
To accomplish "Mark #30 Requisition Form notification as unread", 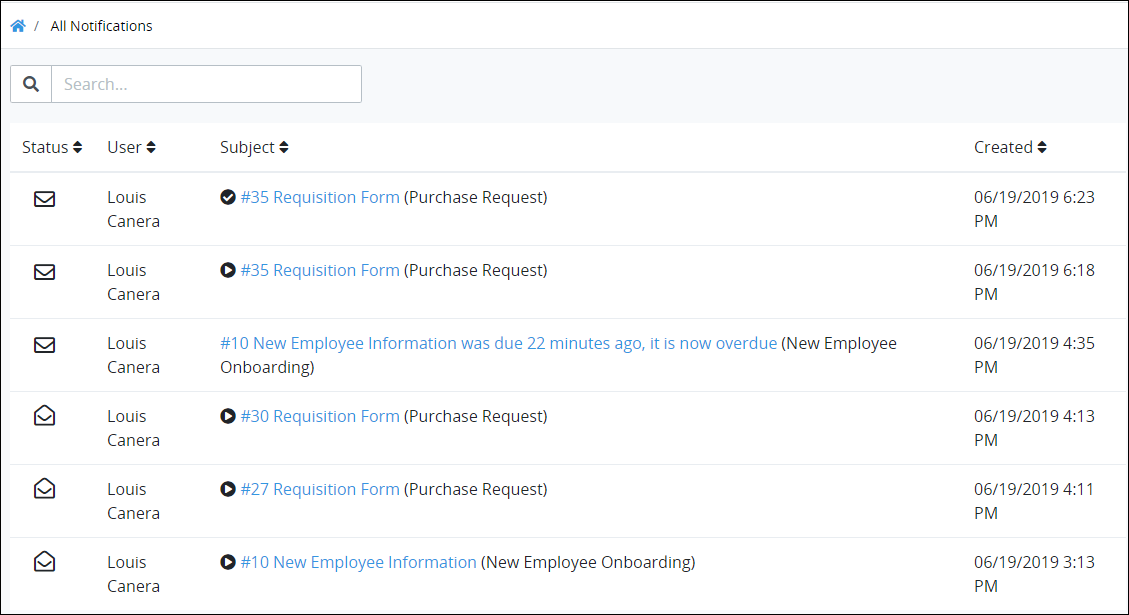I will [45, 416].
